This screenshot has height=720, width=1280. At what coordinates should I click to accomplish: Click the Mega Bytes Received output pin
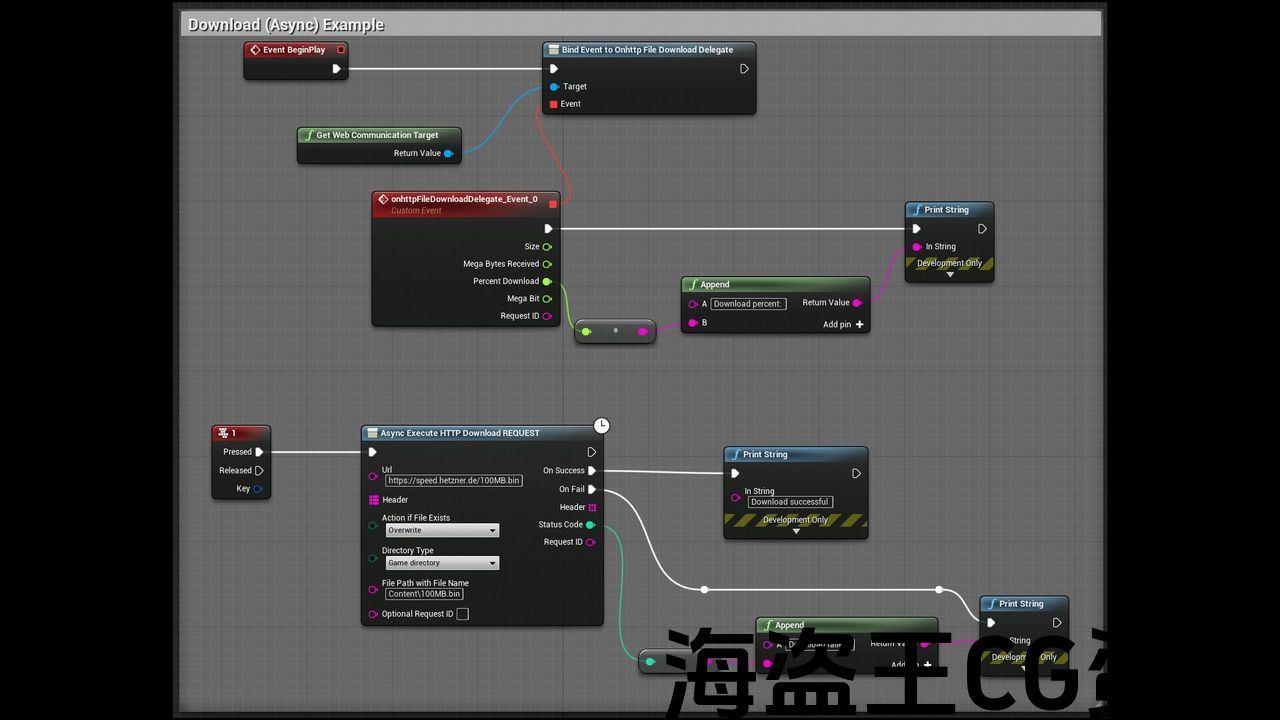[547, 264]
